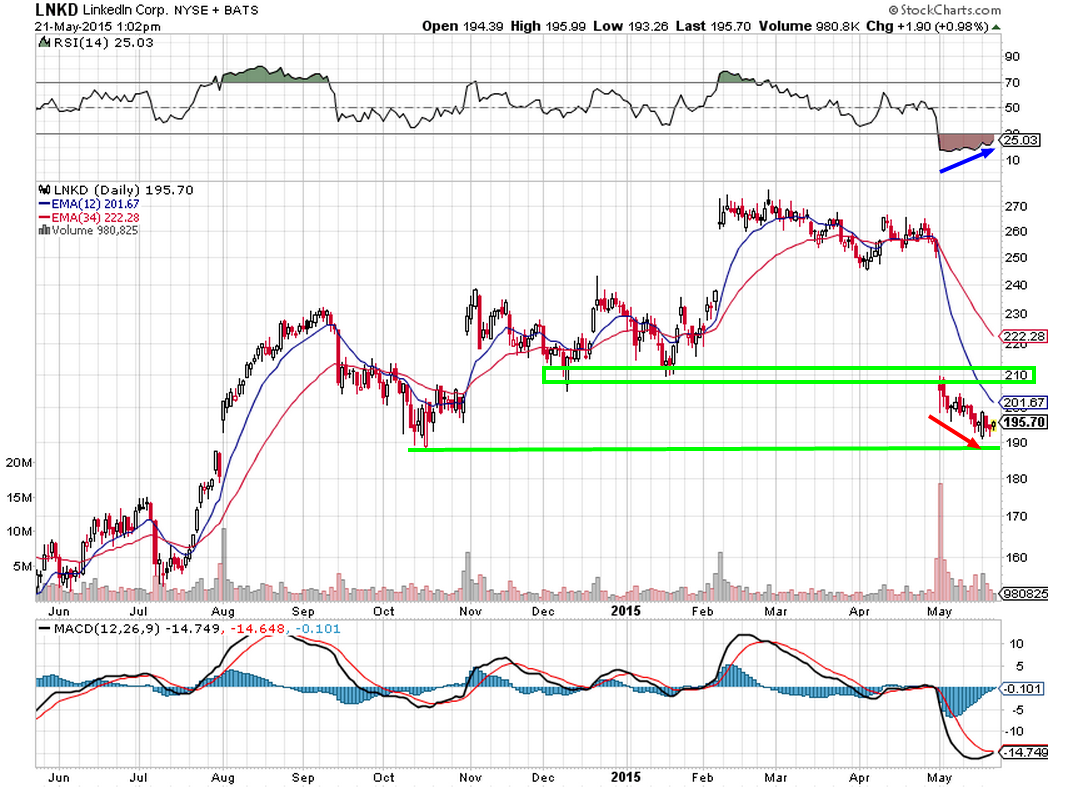Viewport: 1072px width, 790px height.
Task: Click the RSI indicator mountain icon
Action: (44, 42)
